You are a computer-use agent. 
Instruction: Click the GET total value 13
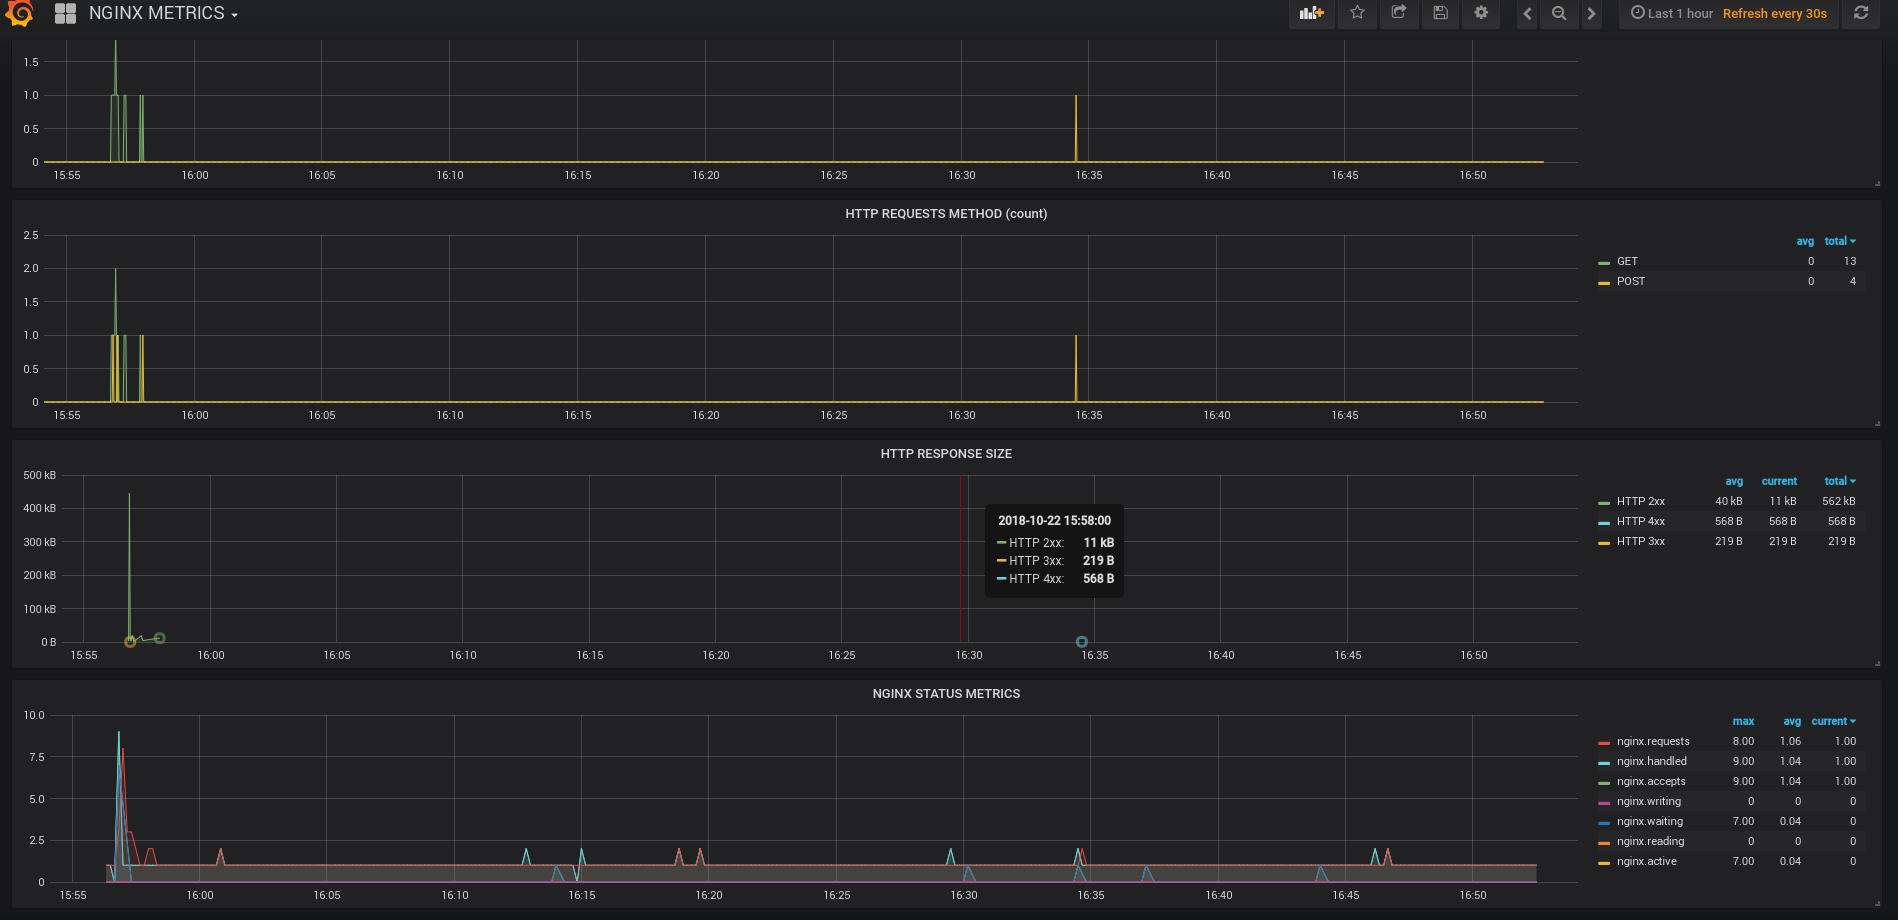[x=1850, y=261]
